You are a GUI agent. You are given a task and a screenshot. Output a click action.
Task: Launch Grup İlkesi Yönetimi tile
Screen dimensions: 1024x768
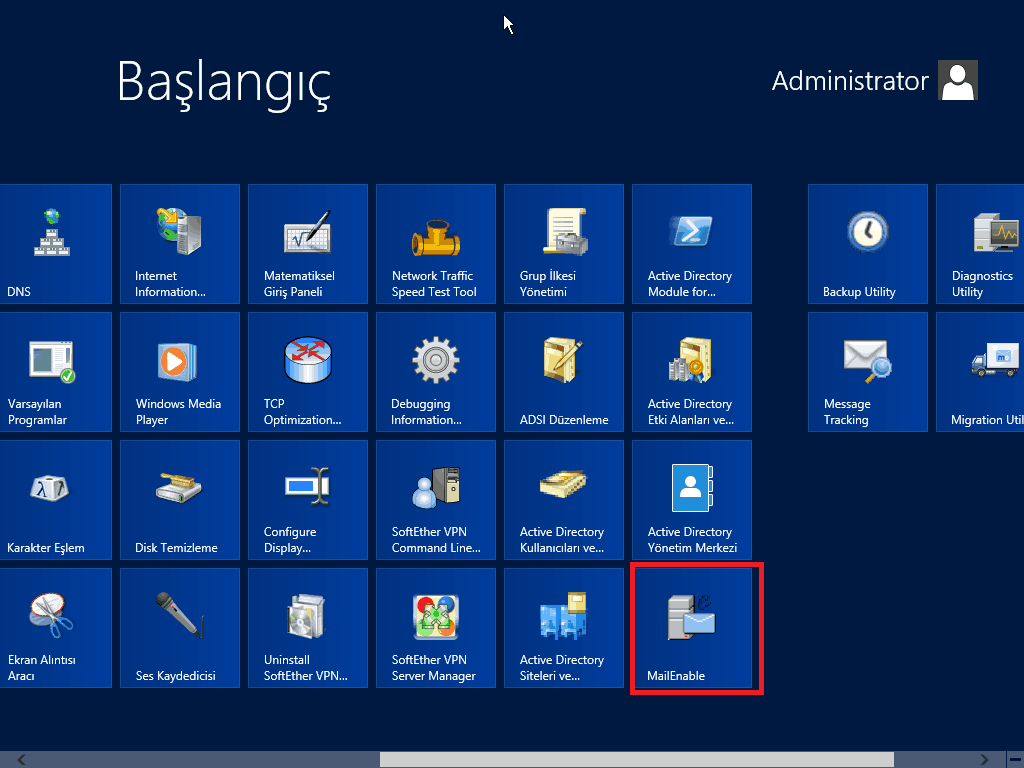point(564,244)
